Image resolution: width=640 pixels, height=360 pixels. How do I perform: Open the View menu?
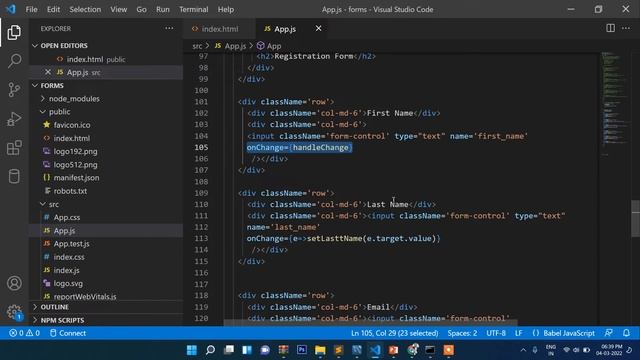click(x=118, y=9)
